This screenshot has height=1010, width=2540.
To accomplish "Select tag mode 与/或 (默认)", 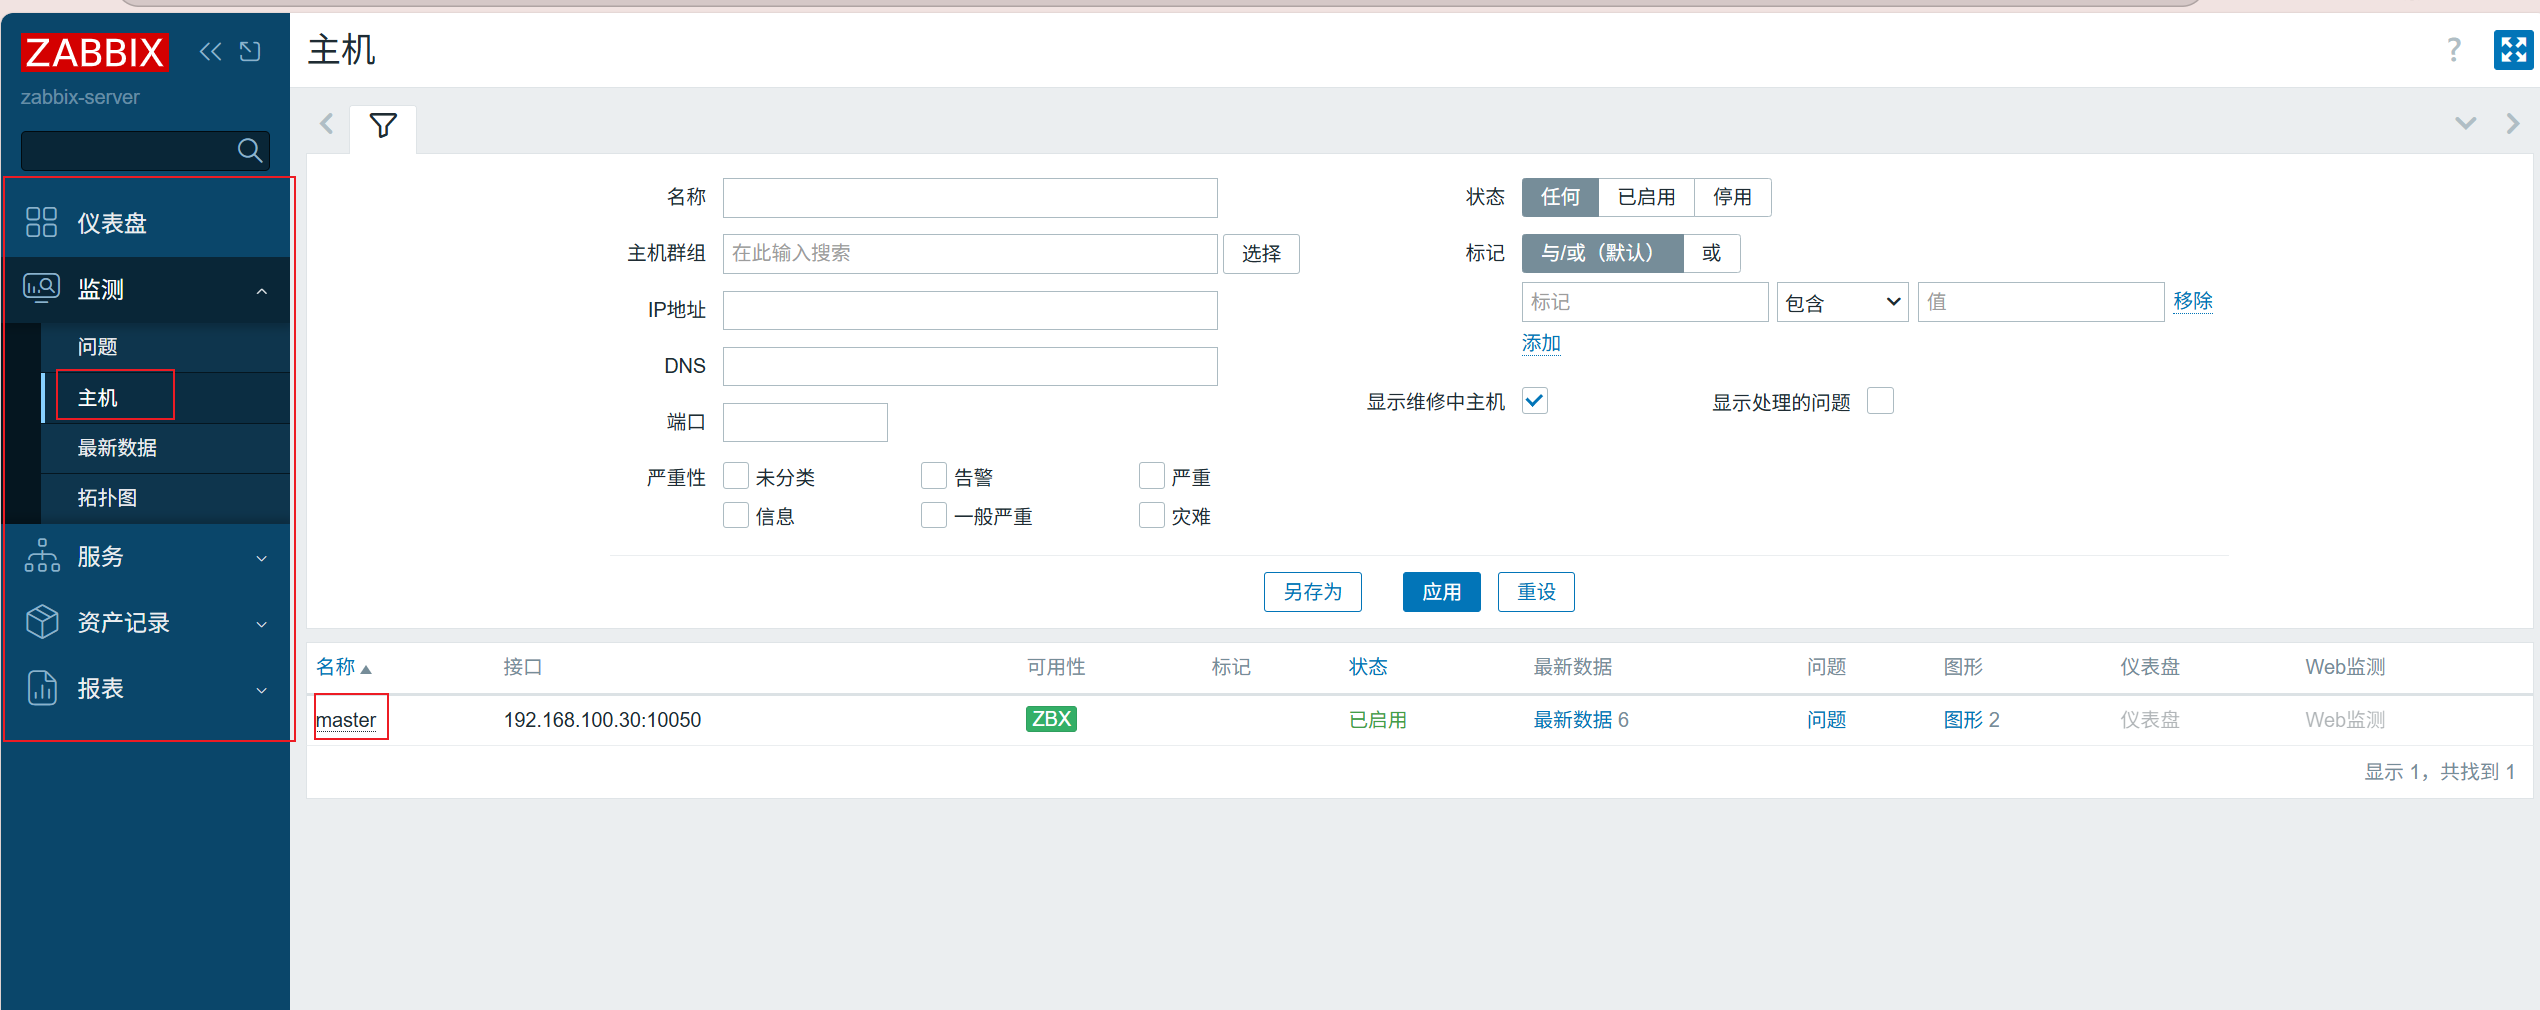I will click(x=1602, y=253).
